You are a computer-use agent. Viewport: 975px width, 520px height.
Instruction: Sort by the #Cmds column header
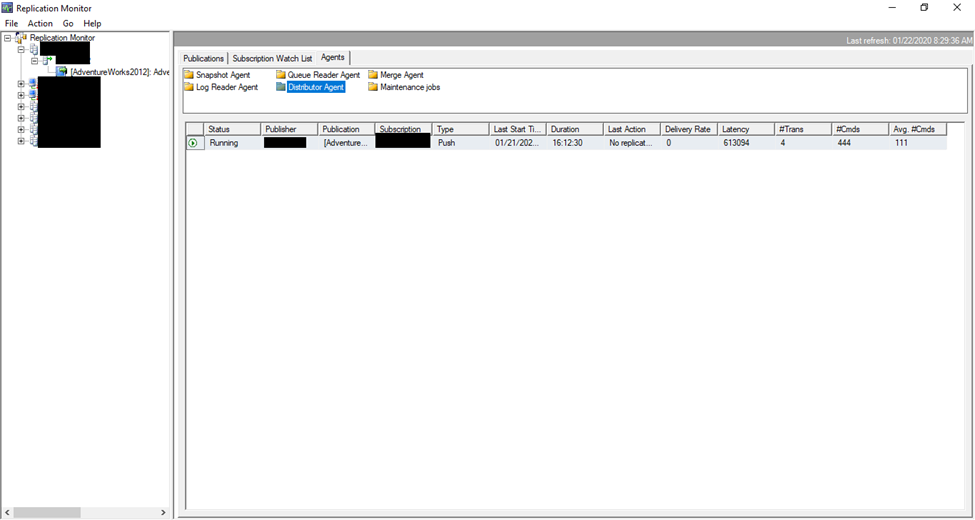coord(861,129)
